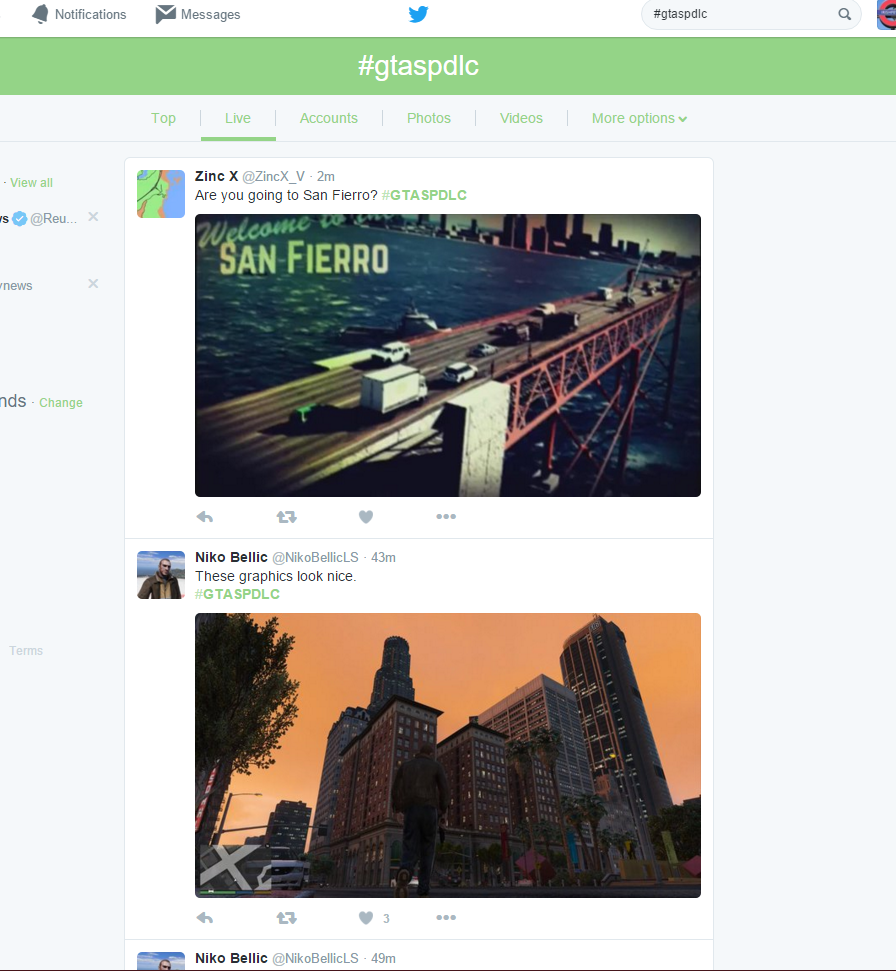Image resolution: width=896 pixels, height=971 pixels.
Task: Open the 49m timestamp link
Action: [x=383, y=958]
